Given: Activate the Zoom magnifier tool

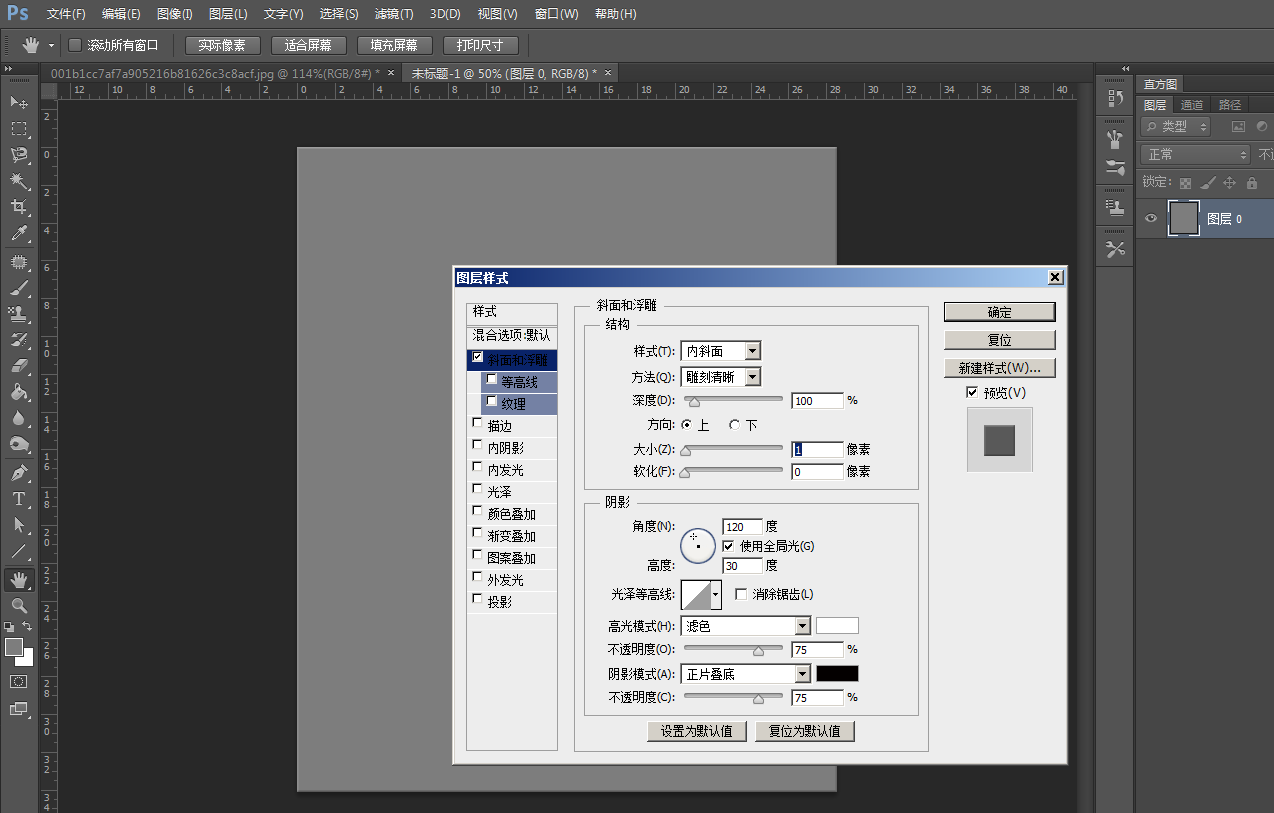Looking at the screenshot, I should pos(19,605).
